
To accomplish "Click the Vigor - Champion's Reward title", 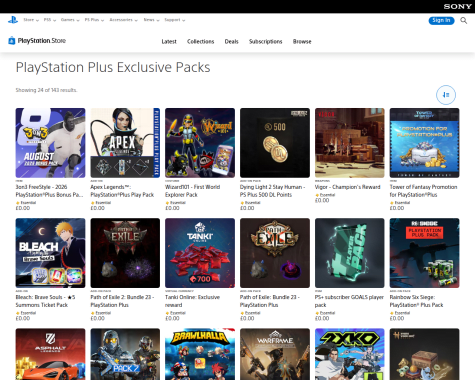I will pyautogui.click(x=348, y=187).
